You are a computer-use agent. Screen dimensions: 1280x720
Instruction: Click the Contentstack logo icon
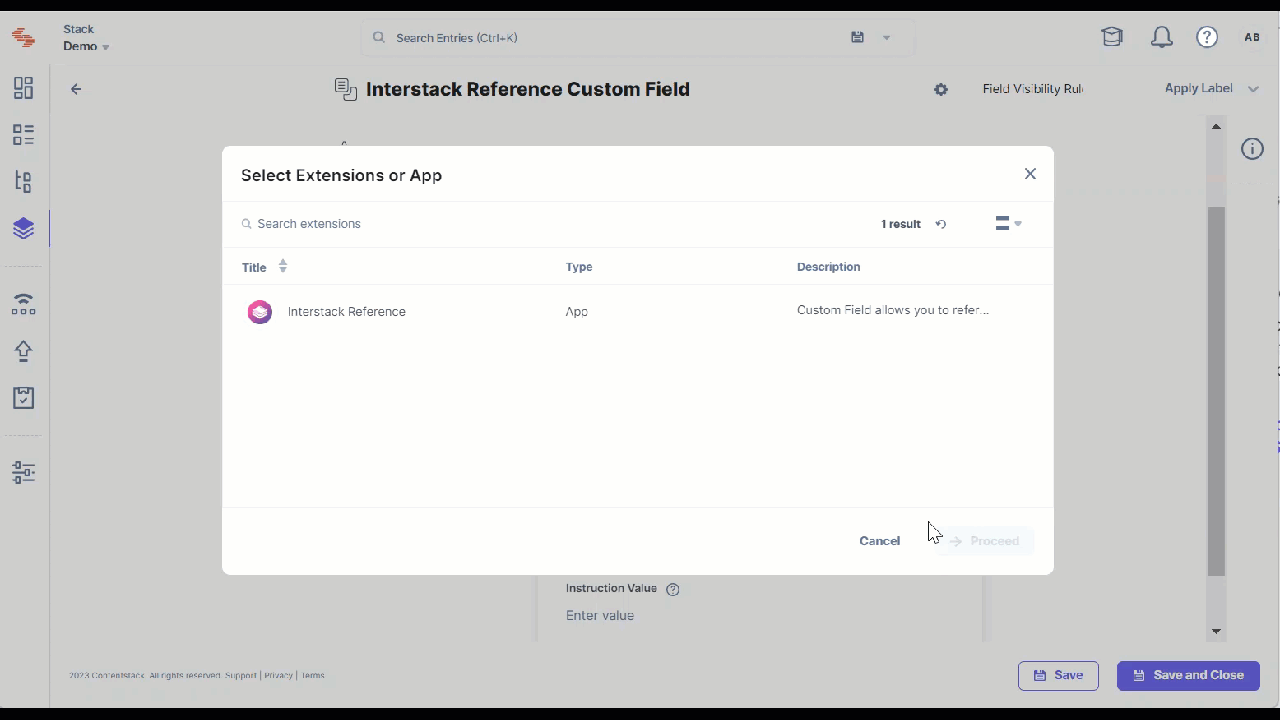tap(23, 38)
